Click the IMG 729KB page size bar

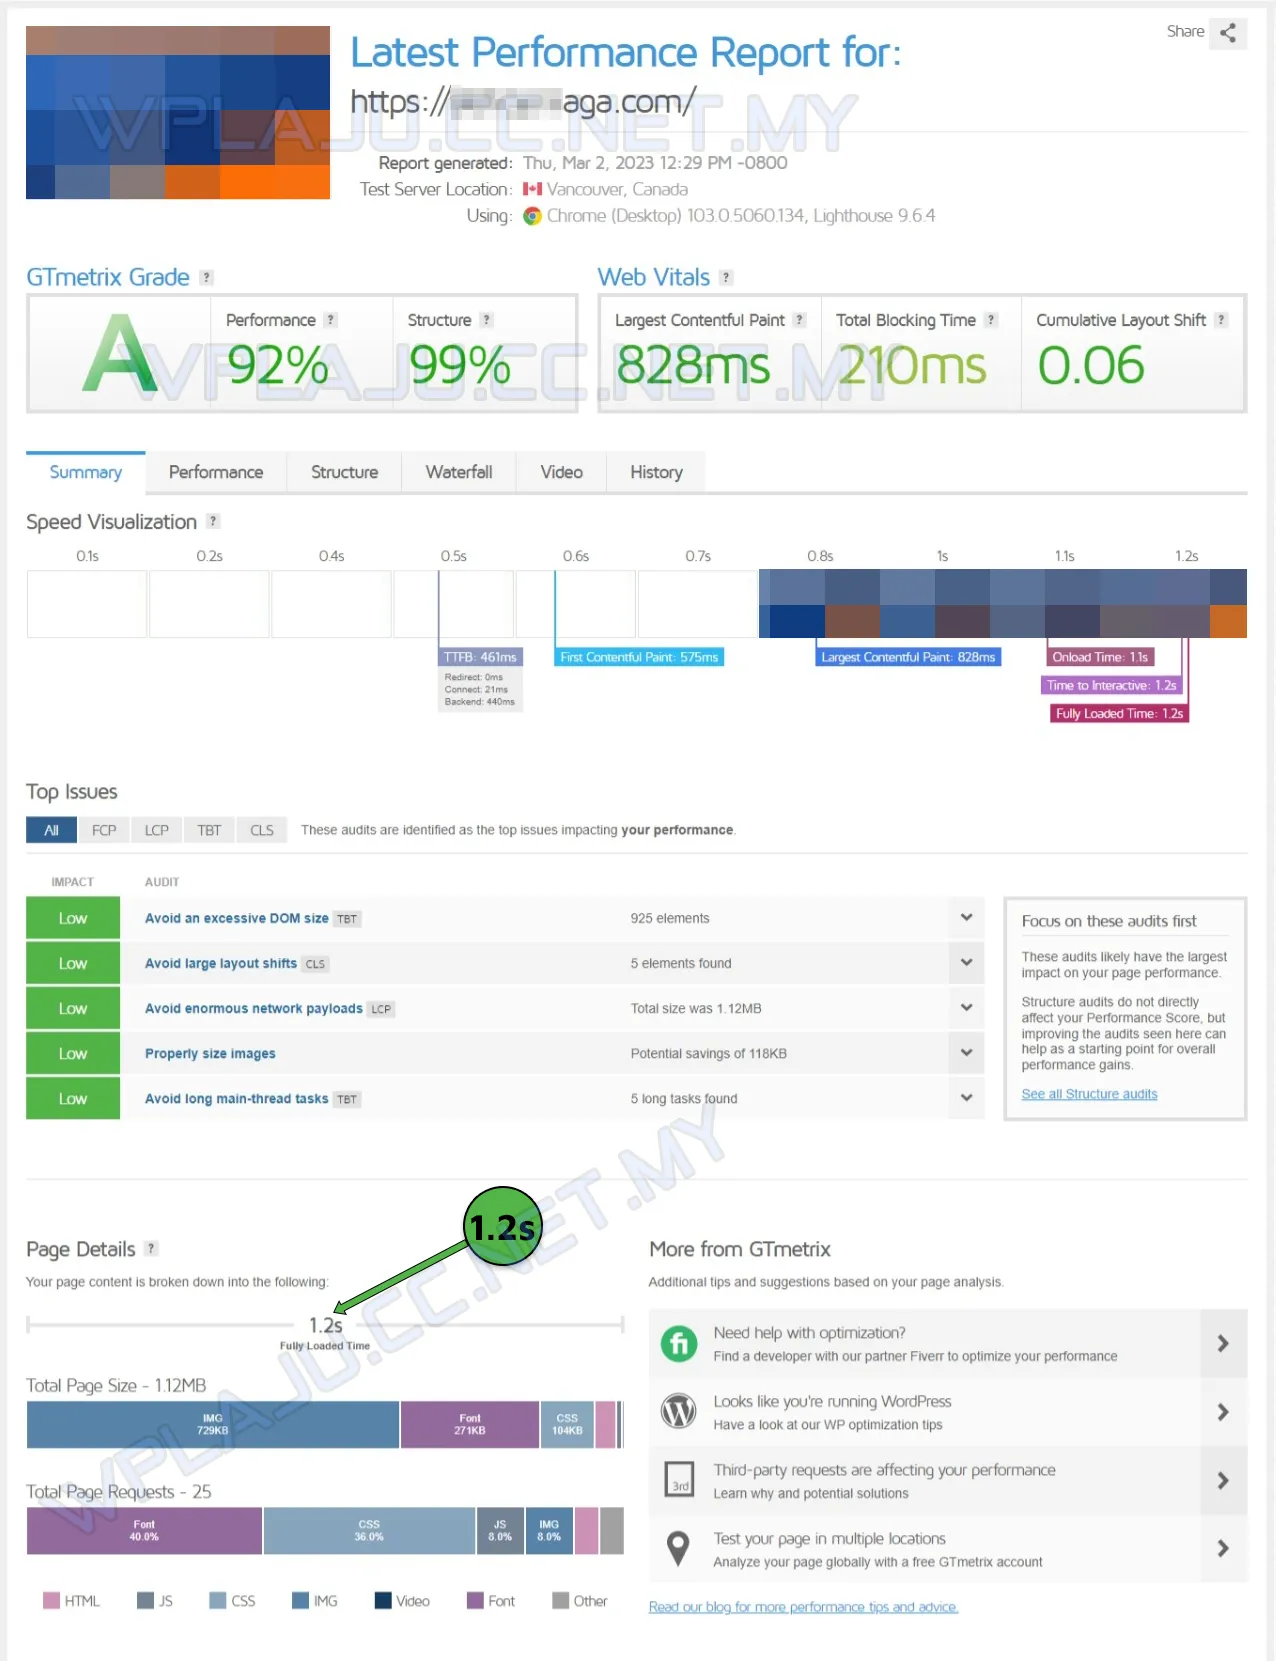[x=213, y=1425]
